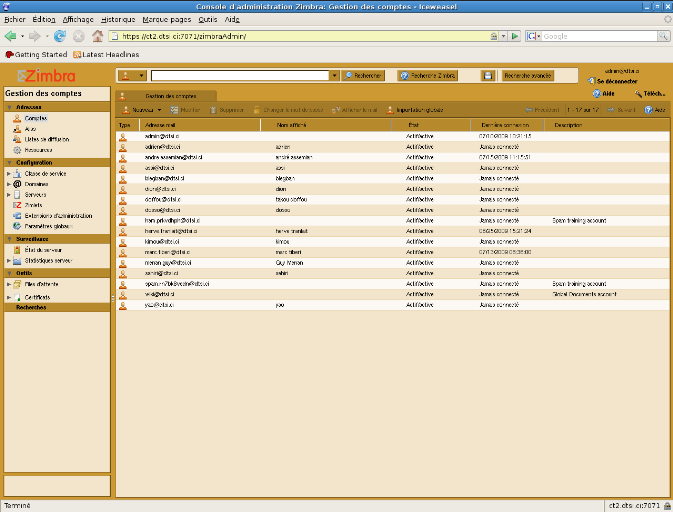673x512 pixels.
Task: Click the Zimbra search input field
Action: [x=238, y=75]
